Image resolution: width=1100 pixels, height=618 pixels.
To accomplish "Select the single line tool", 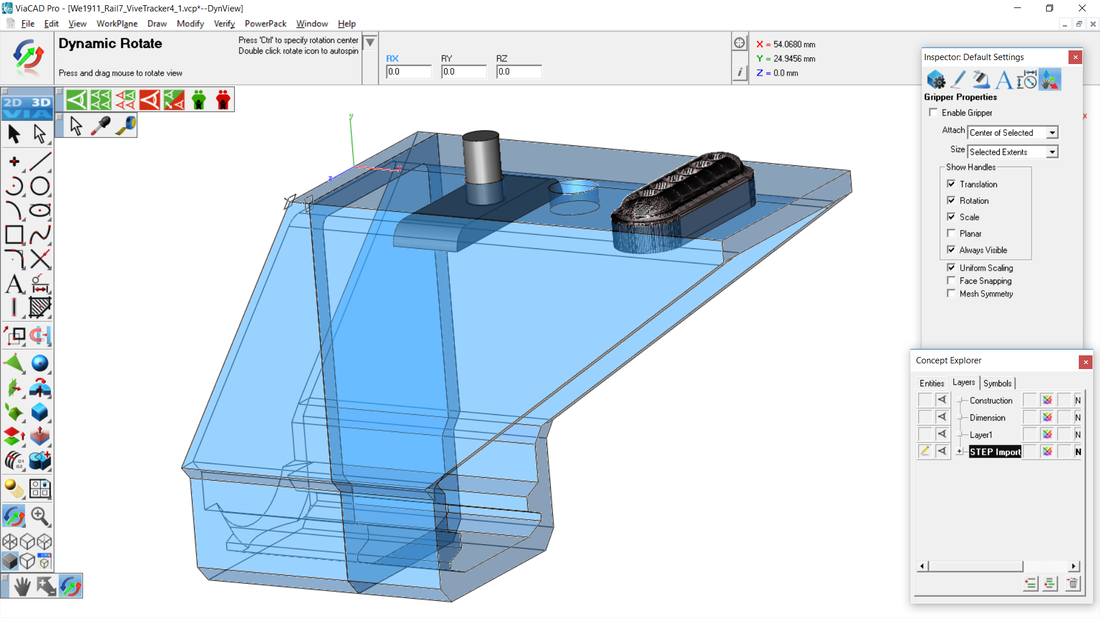I will tap(40, 161).
